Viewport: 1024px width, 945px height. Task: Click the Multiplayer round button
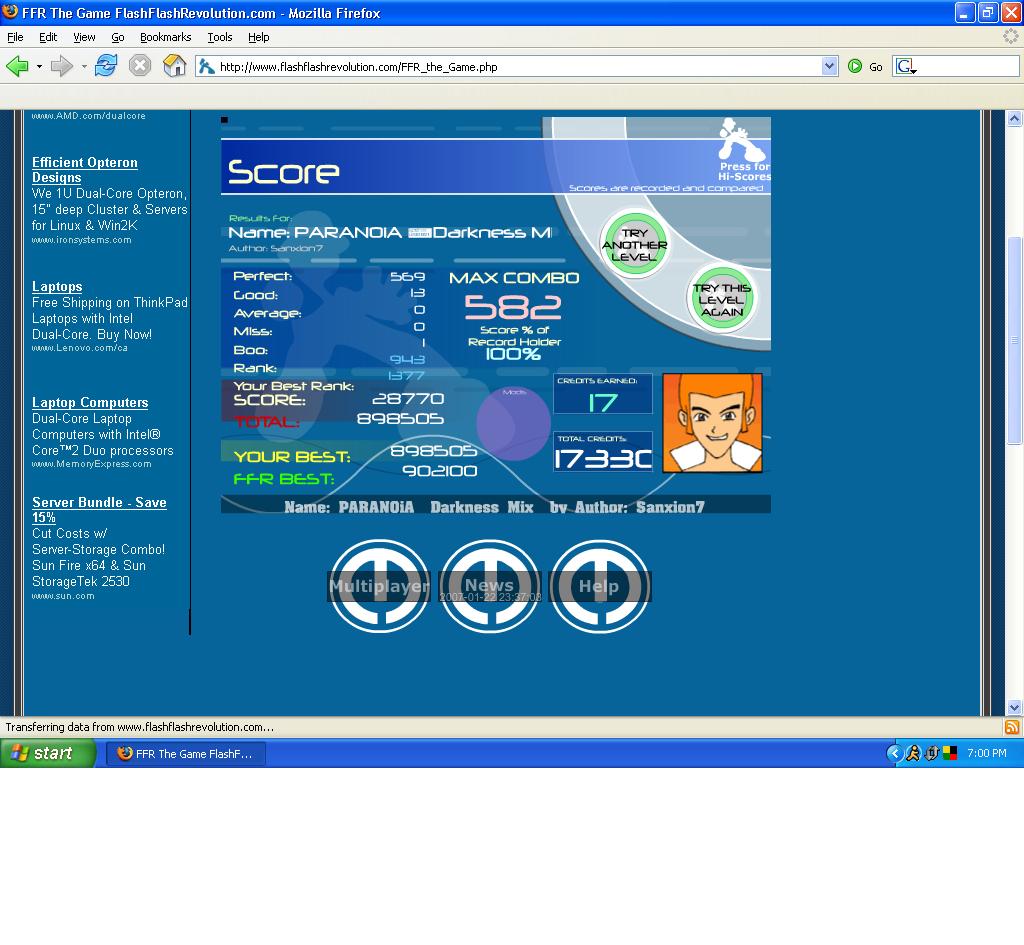tap(379, 586)
